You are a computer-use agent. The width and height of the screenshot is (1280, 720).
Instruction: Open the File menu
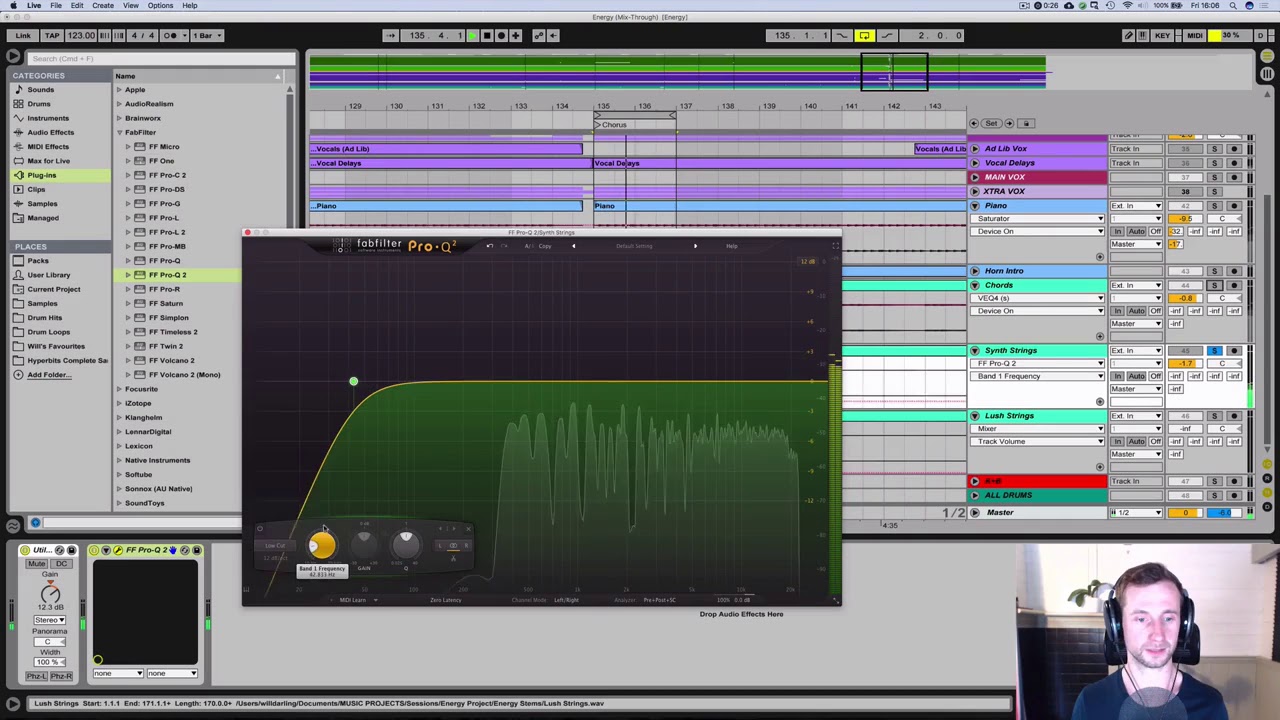(x=56, y=5)
